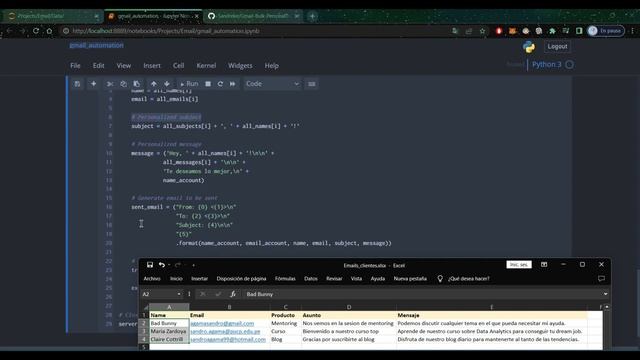Switch to the GitHub browser tab
This screenshot has height=360, width=640.
252,16
